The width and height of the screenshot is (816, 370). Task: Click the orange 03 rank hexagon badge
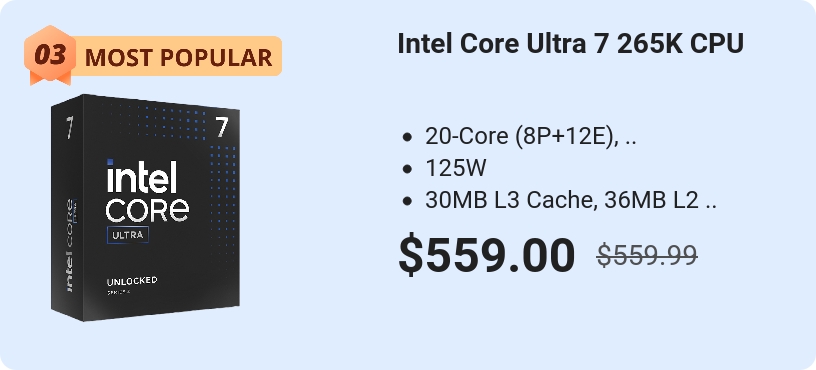coord(50,55)
